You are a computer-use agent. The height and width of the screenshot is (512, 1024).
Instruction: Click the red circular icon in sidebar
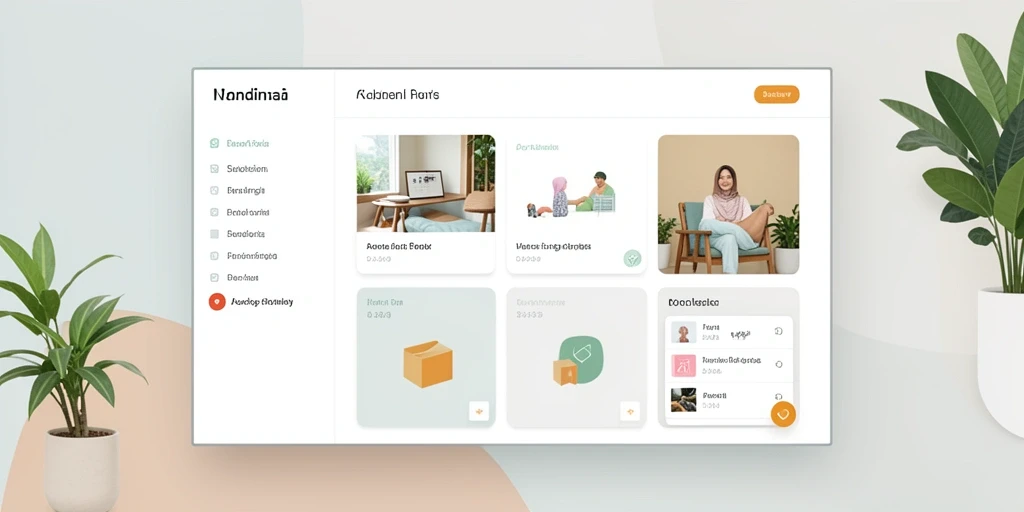tap(217, 302)
